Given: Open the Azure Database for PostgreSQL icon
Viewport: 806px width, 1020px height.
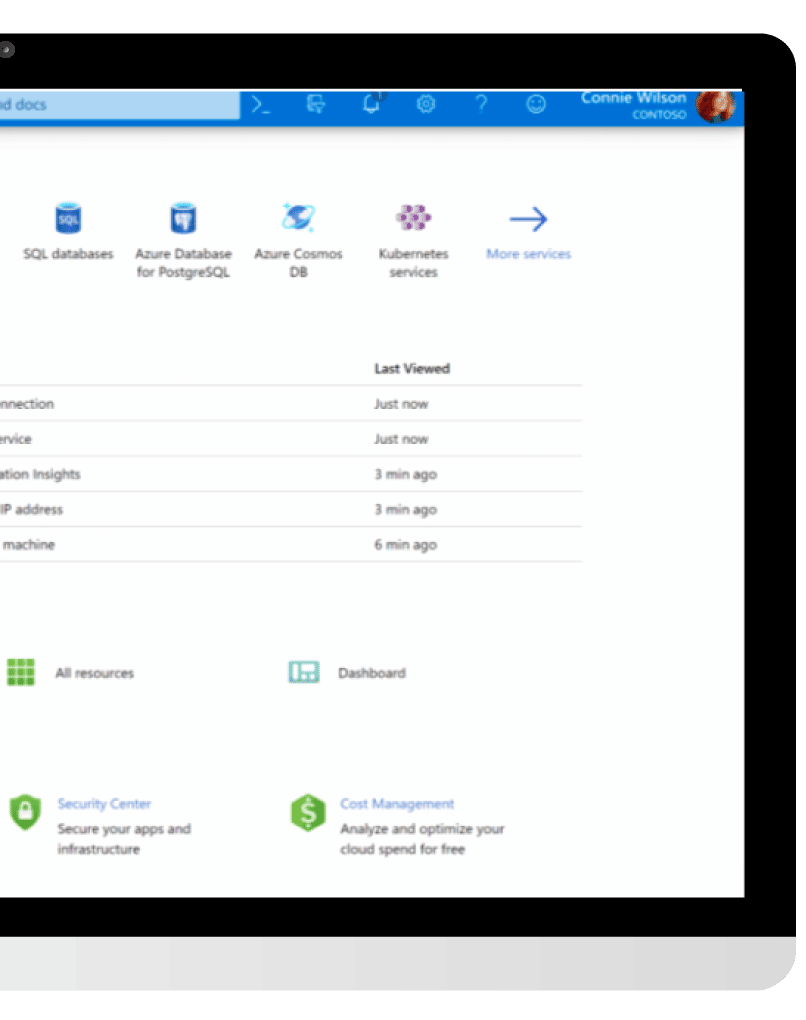Looking at the screenshot, I should pyautogui.click(x=183, y=219).
